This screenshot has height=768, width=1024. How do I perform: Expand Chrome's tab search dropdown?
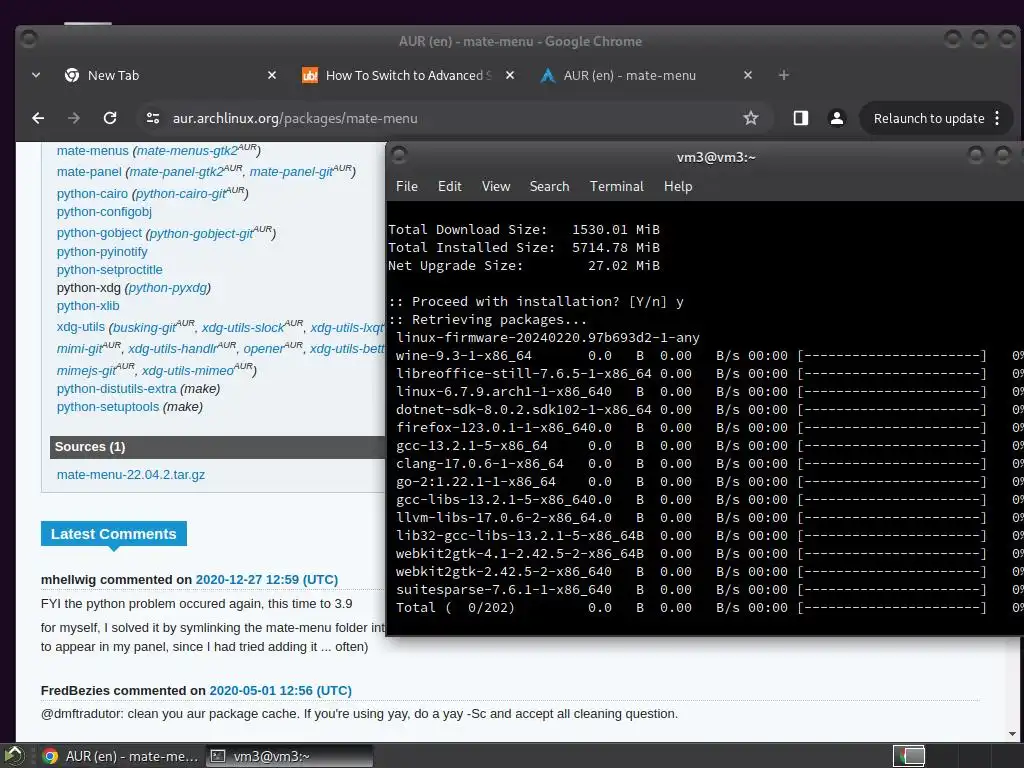[36, 75]
